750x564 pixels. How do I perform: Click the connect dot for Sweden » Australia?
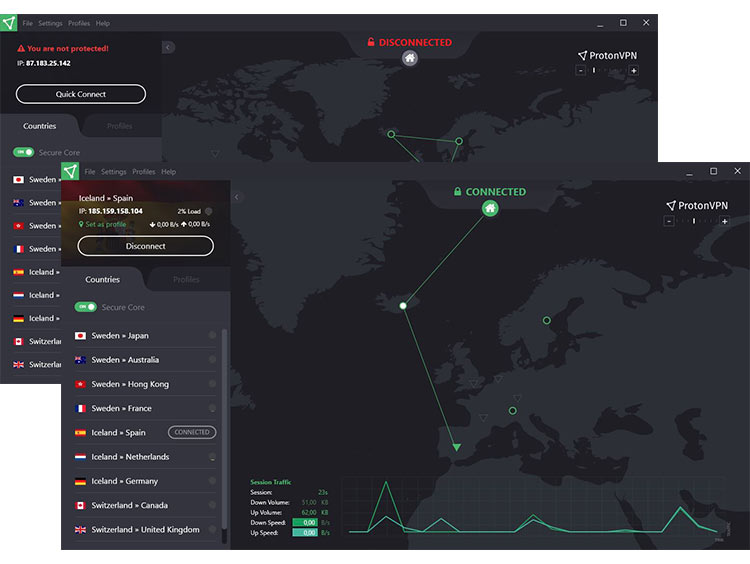click(x=212, y=359)
